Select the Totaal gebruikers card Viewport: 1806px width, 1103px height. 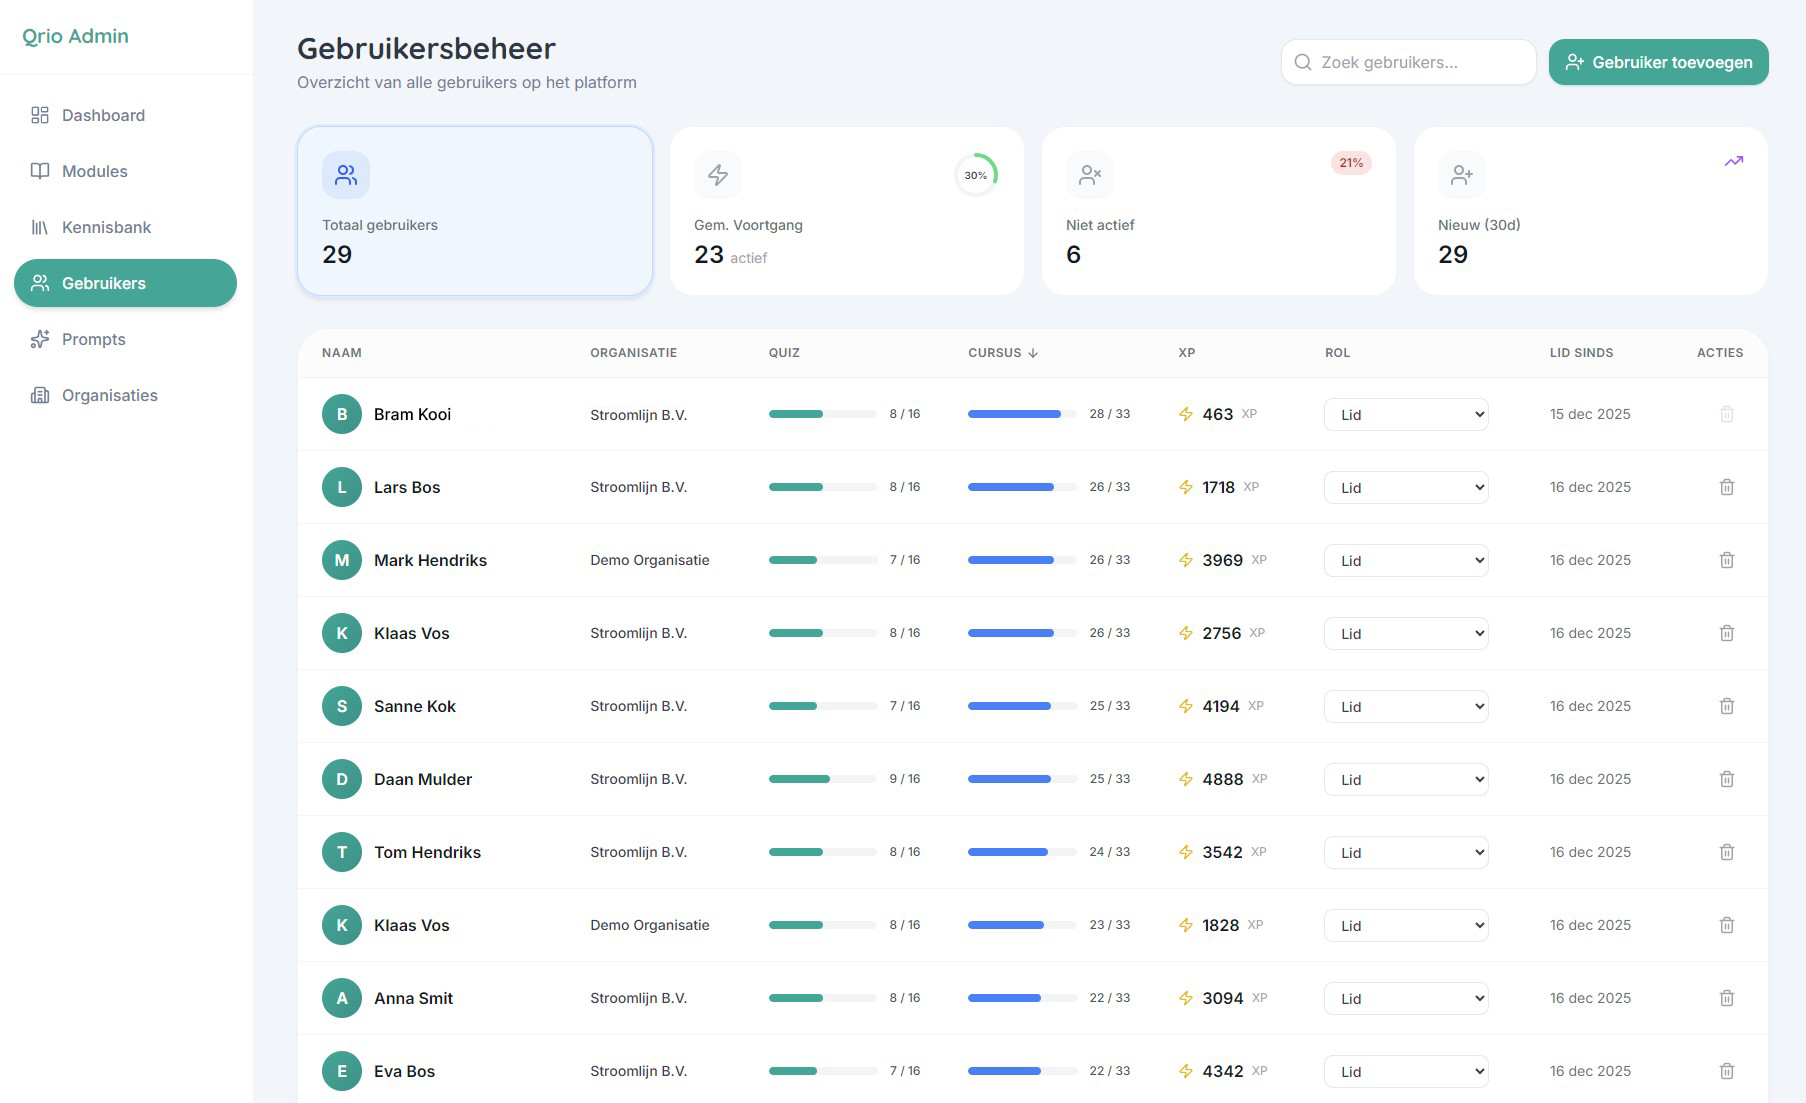point(474,211)
